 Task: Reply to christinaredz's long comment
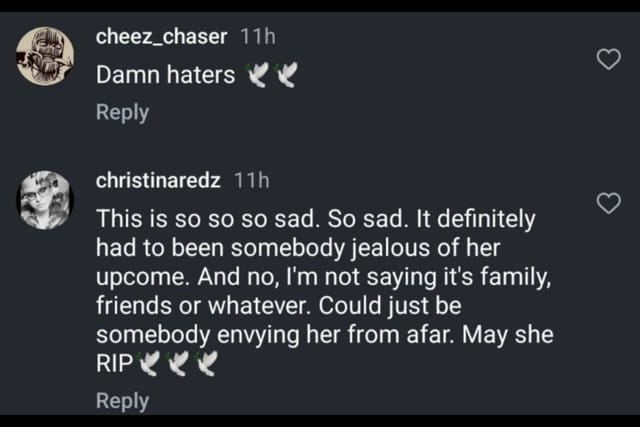pos(122,400)
